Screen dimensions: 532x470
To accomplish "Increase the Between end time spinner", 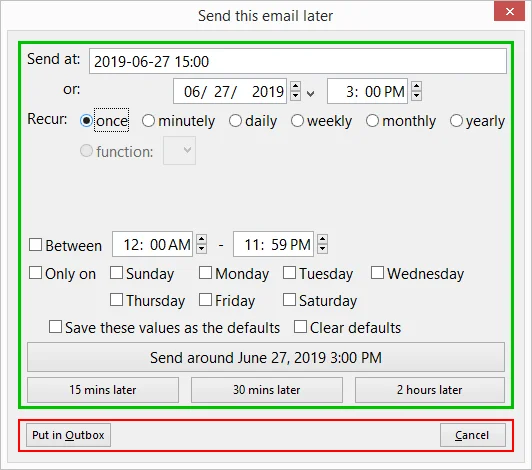I will coord(322,239).
